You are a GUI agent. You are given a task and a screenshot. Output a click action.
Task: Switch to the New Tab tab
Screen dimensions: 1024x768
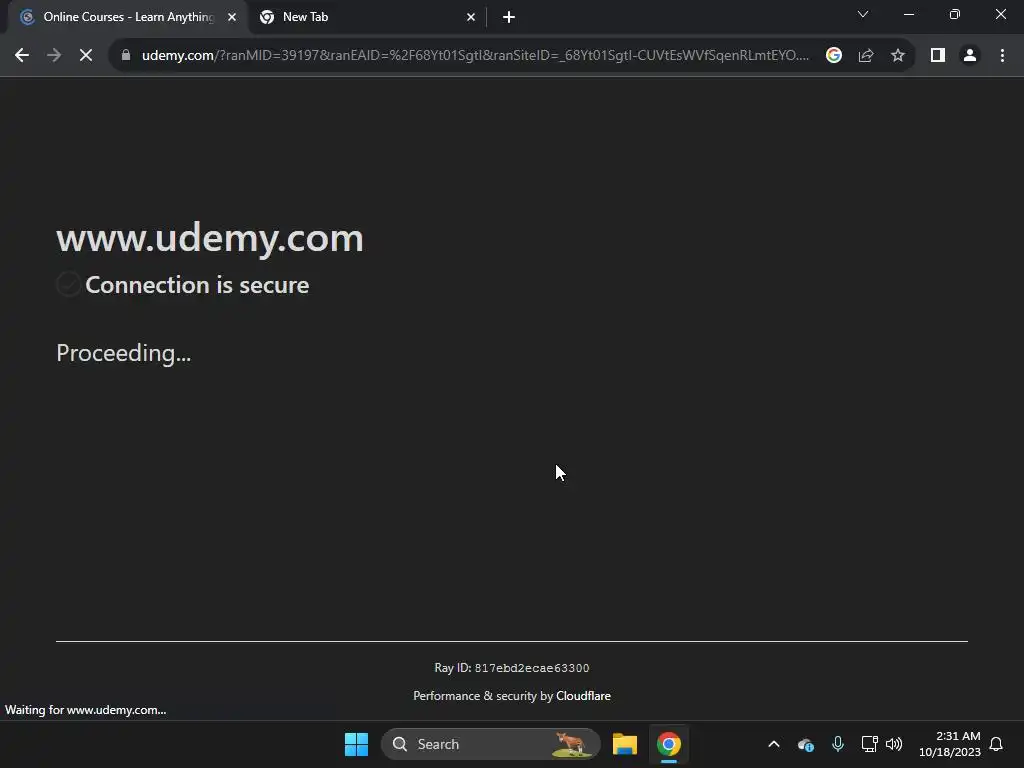368,17
